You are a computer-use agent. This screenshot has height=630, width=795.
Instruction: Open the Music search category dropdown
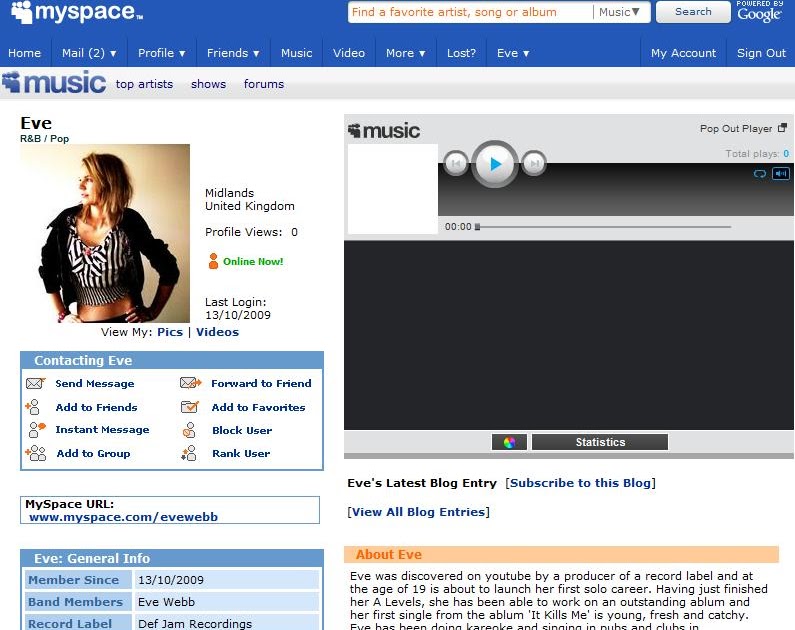(620, 12)
